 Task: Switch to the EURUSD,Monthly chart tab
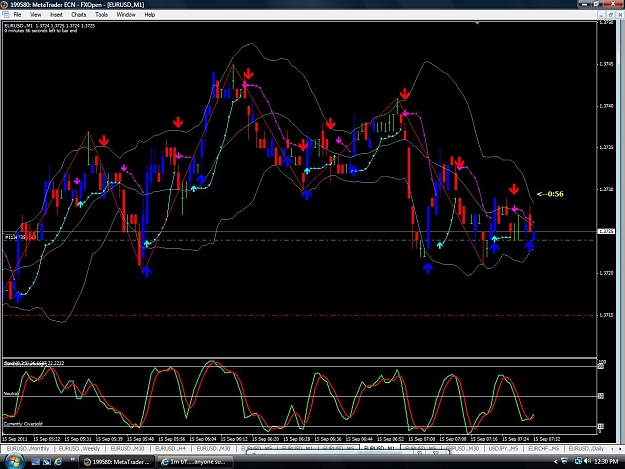28,448
